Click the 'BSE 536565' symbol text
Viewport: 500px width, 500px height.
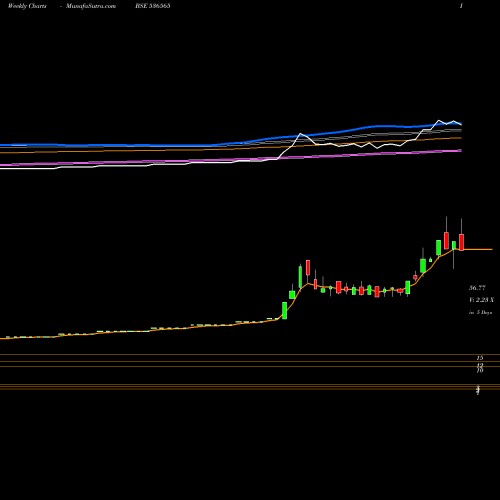[x=153, y=6]
